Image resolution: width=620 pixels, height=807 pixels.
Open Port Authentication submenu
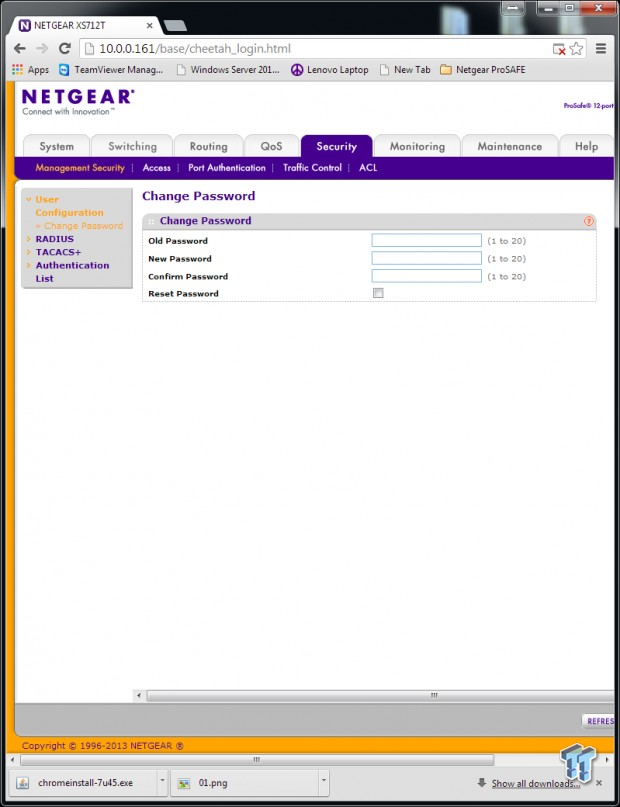227,168
